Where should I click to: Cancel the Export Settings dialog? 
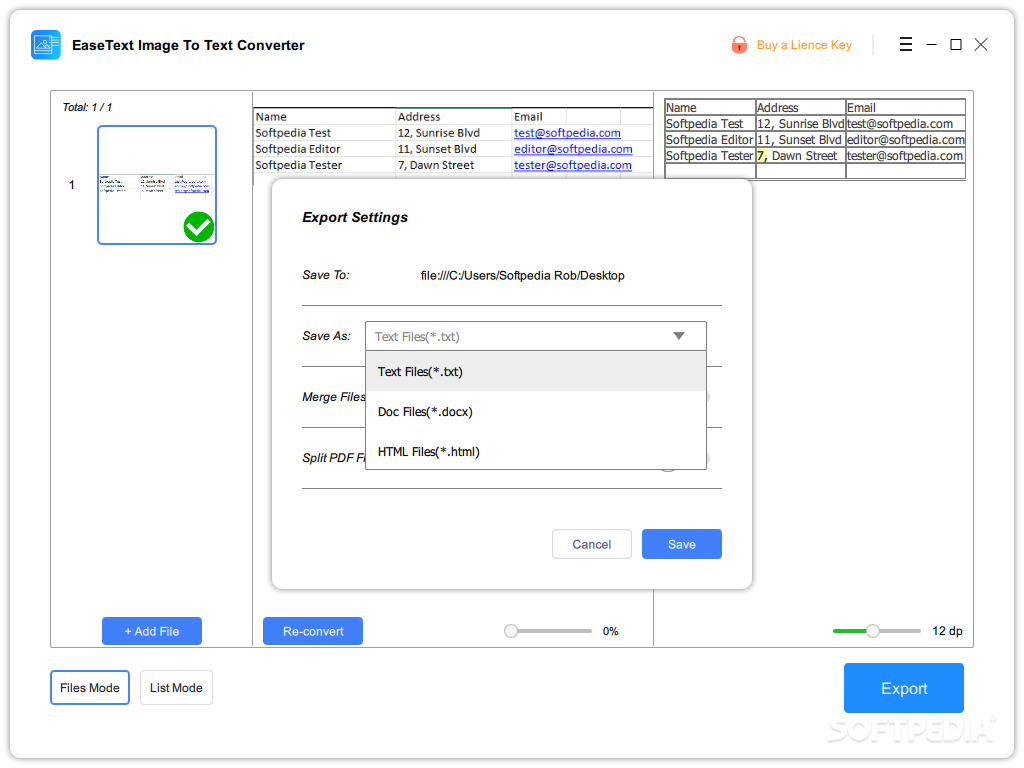pos(592,544)
